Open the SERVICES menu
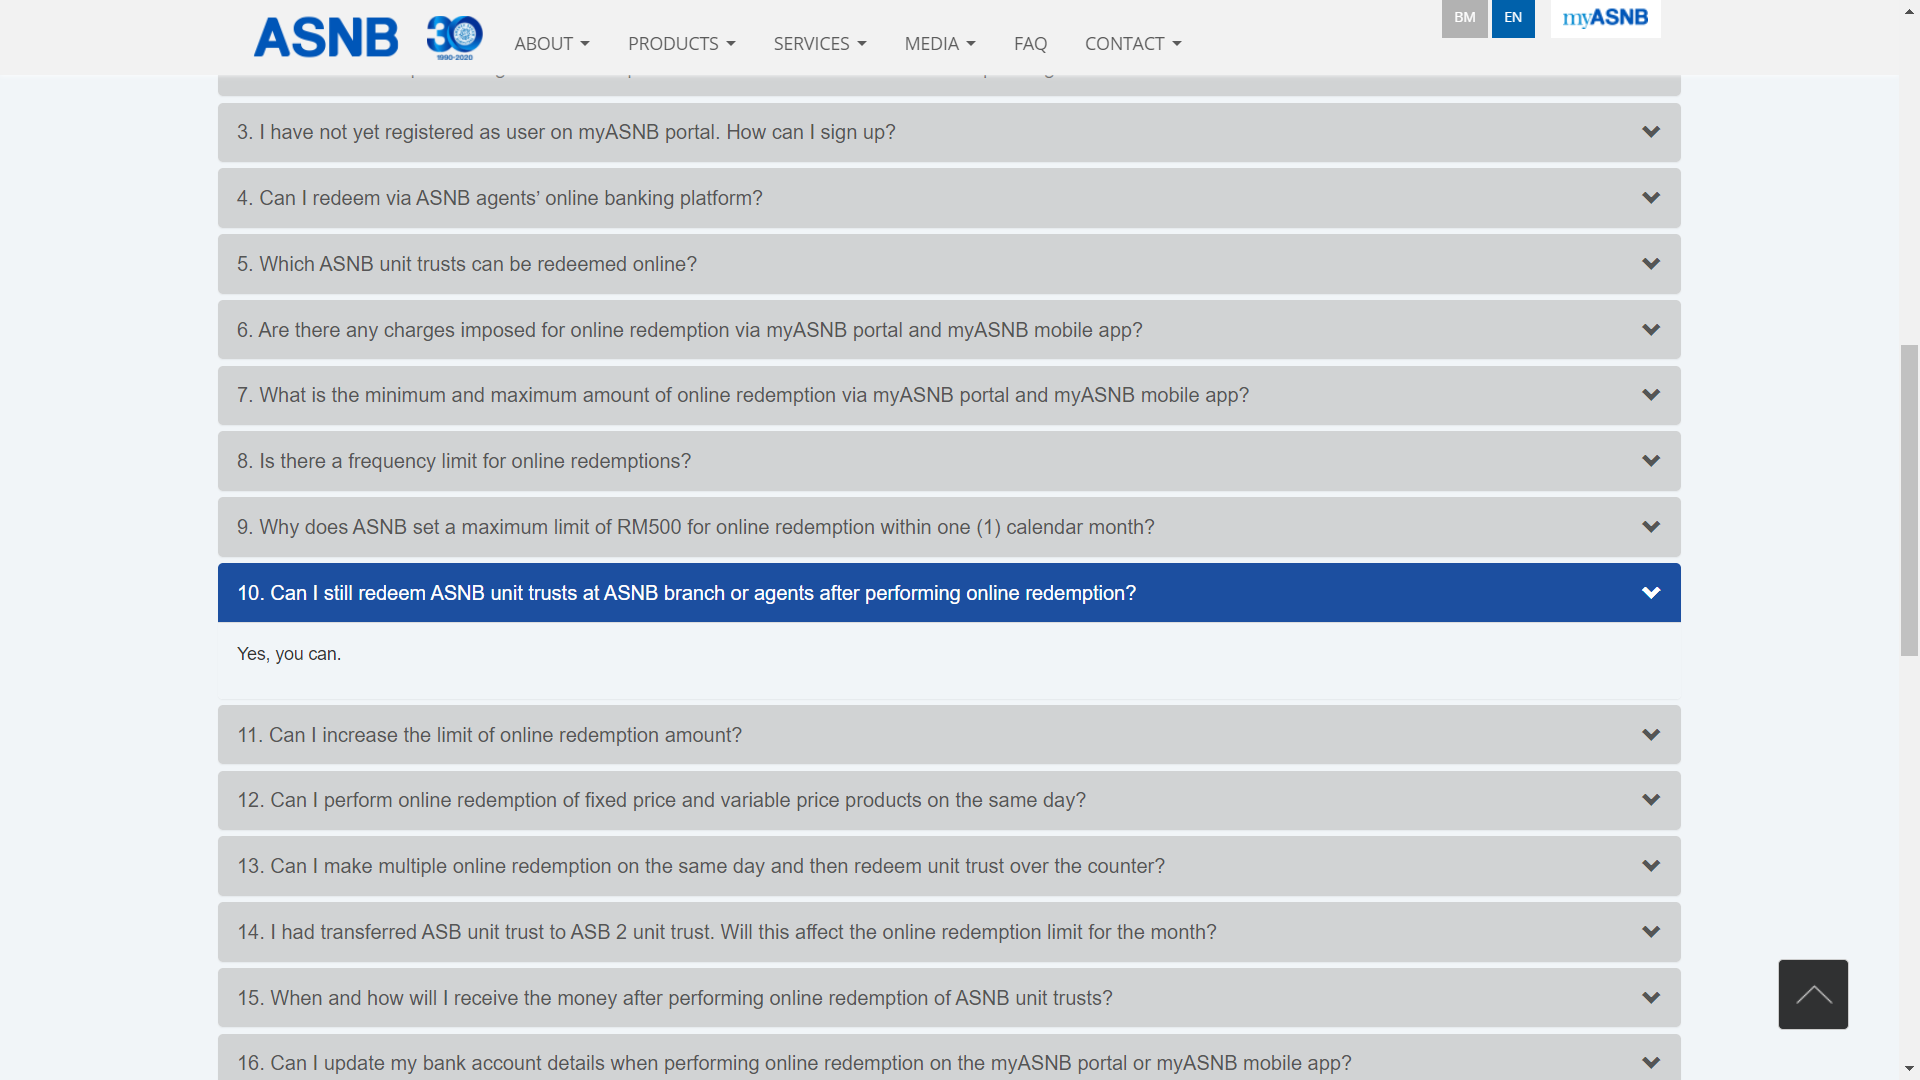Viewport: 1920px width, 1080px height. [x=820, y=44]
